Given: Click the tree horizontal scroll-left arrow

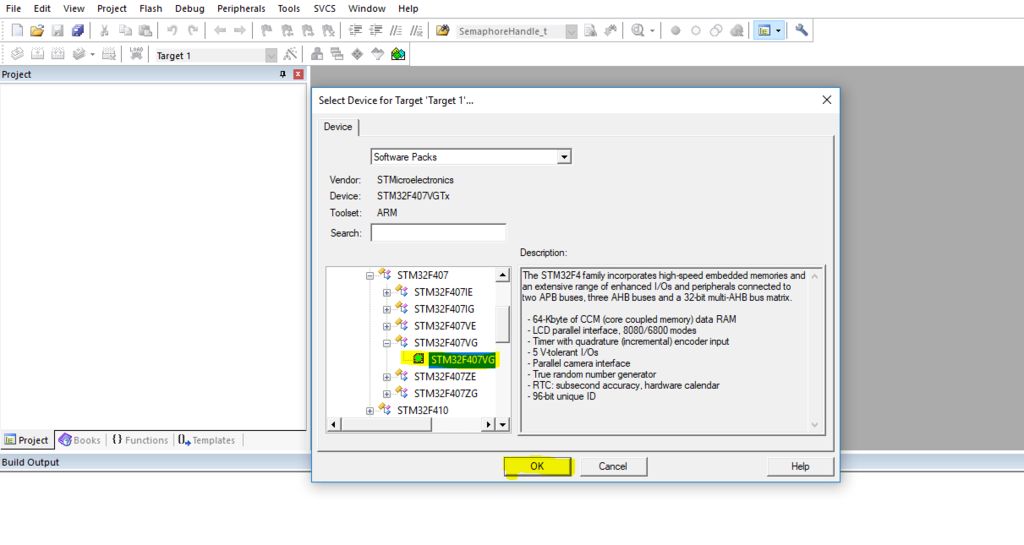Looking at the screenshot, I should 333,424.
